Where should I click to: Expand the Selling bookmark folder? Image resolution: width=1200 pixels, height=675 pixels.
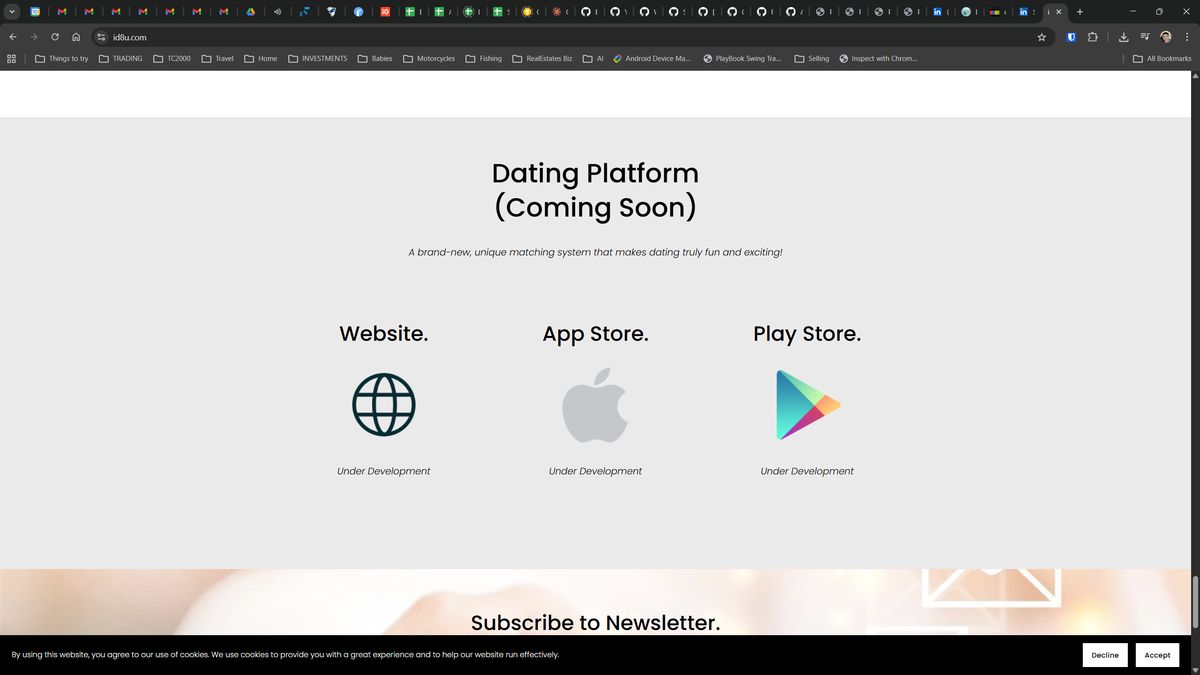point(812,59)
